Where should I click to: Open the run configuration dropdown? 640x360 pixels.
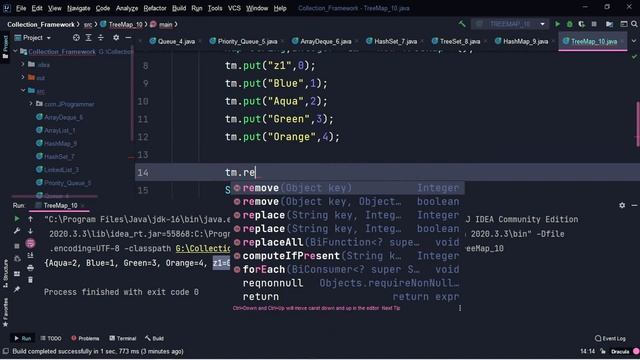tap(511, 24)
